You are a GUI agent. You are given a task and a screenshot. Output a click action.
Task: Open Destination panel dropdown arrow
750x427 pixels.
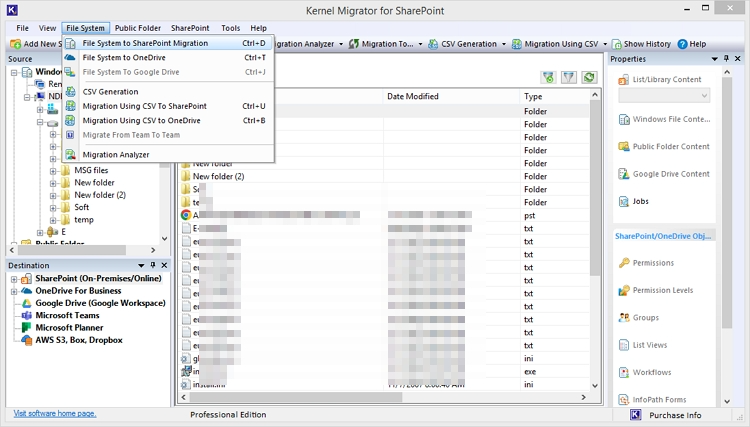pyautogui.click(x=141, y=265)
